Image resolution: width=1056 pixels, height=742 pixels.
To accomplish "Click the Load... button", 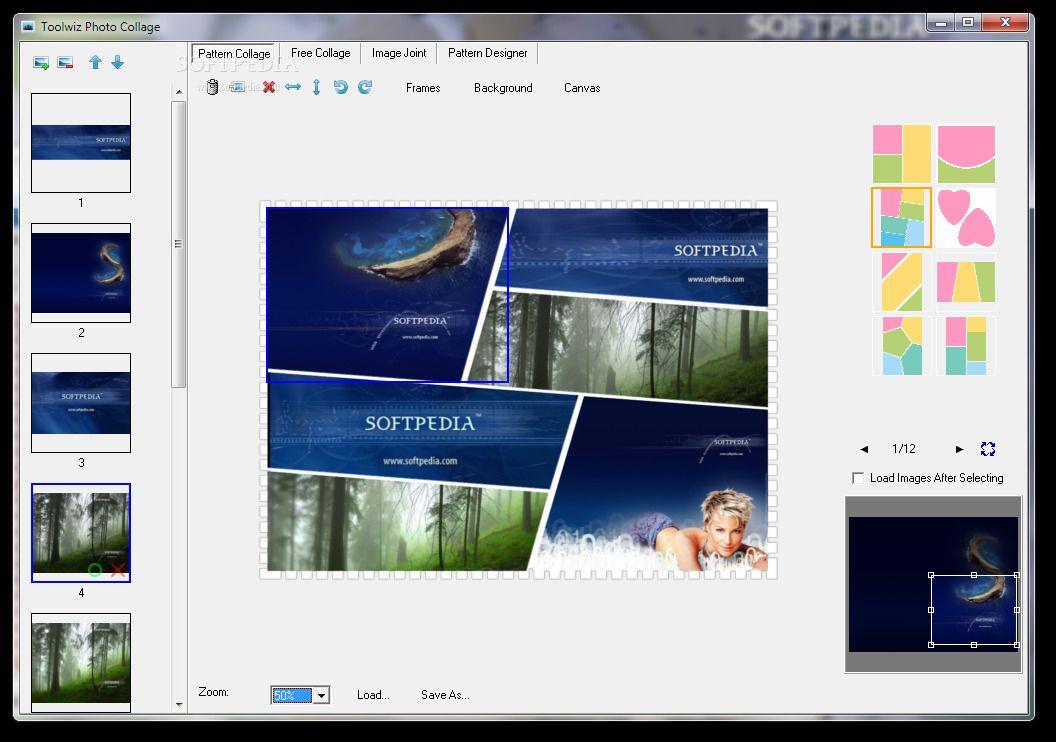I will pyautogui.click(x=373, y=695).
